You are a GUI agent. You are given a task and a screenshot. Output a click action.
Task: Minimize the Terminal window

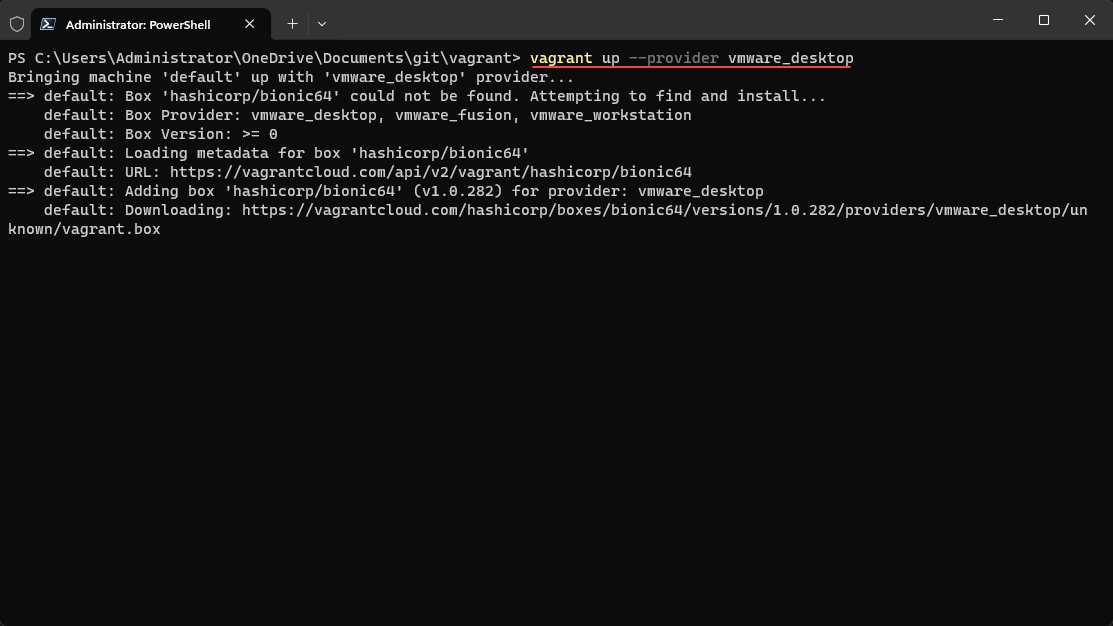tap(998, 20)
